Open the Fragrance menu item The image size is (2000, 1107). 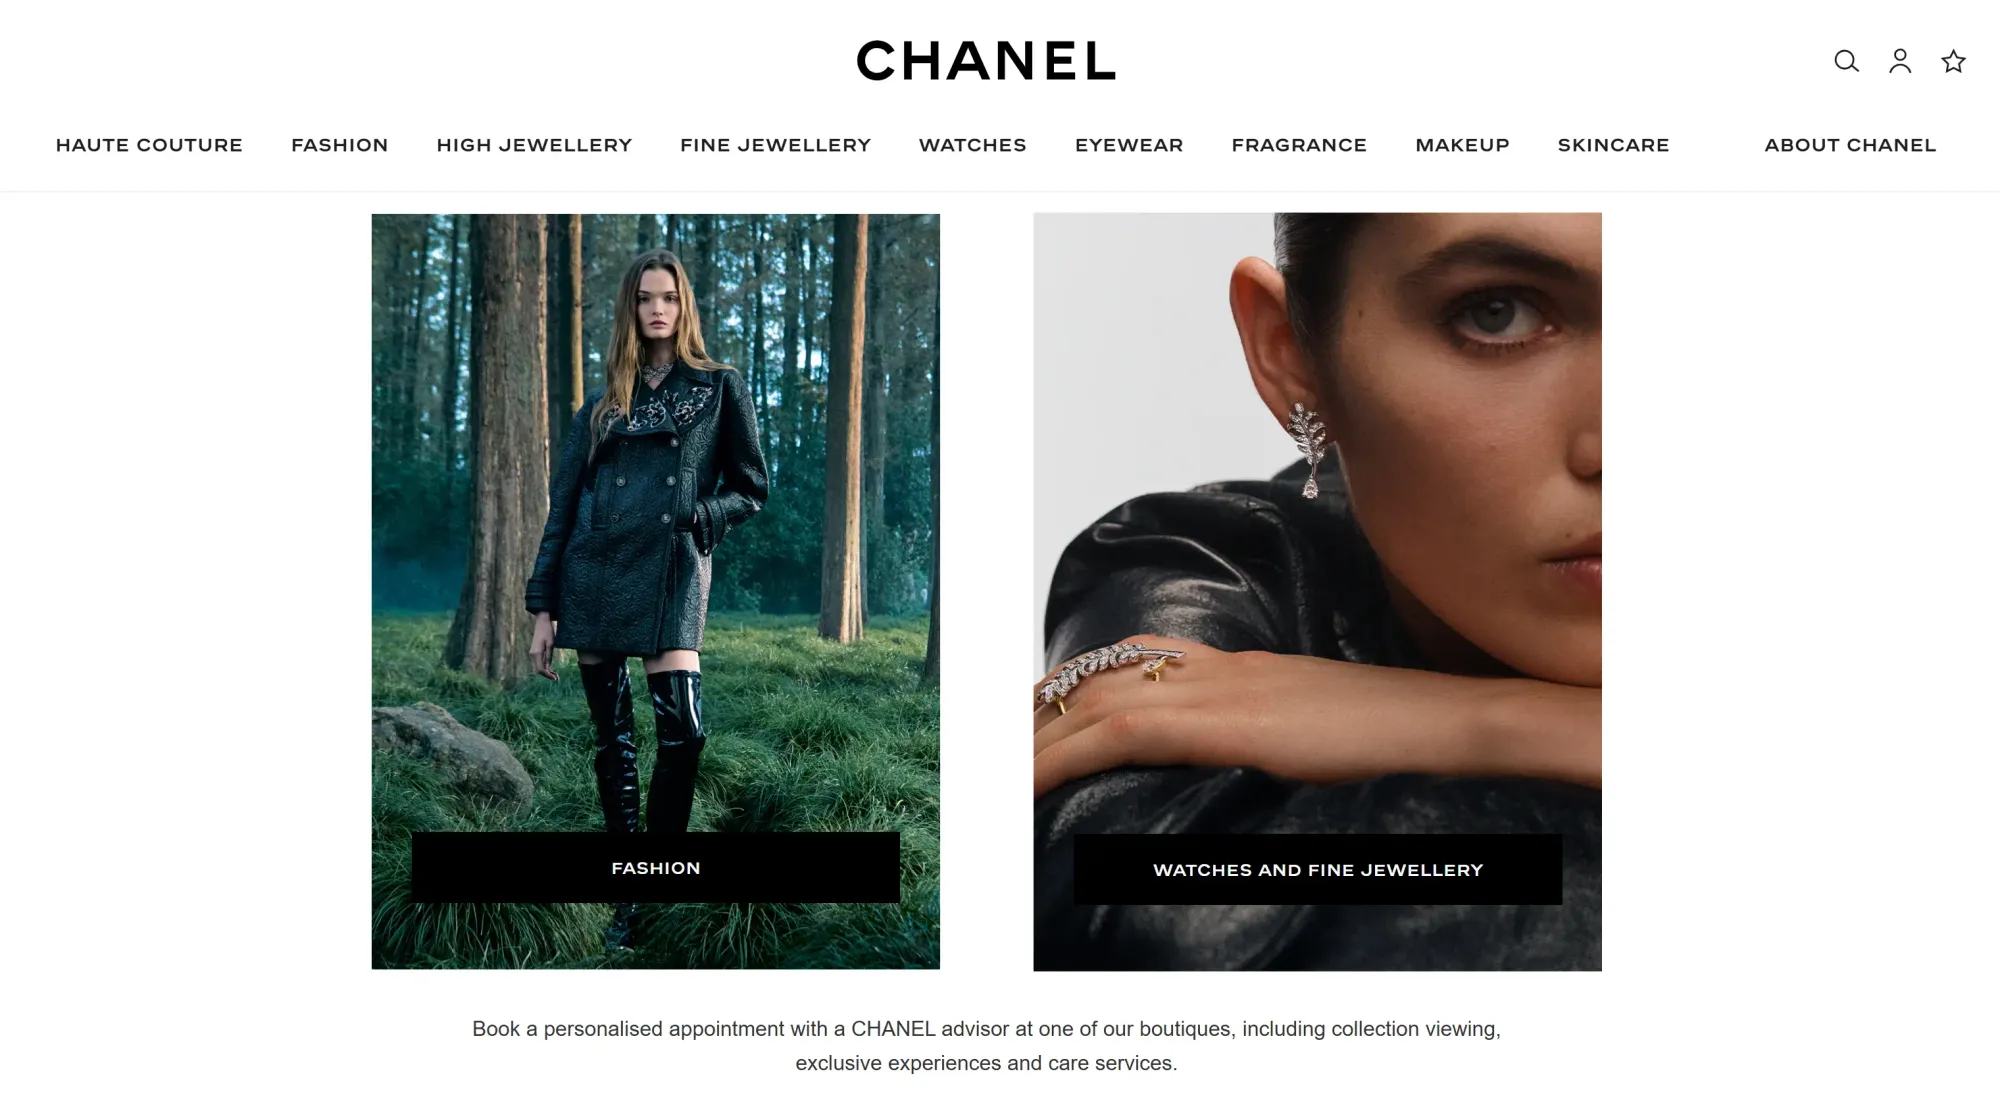pos(1299,145)
